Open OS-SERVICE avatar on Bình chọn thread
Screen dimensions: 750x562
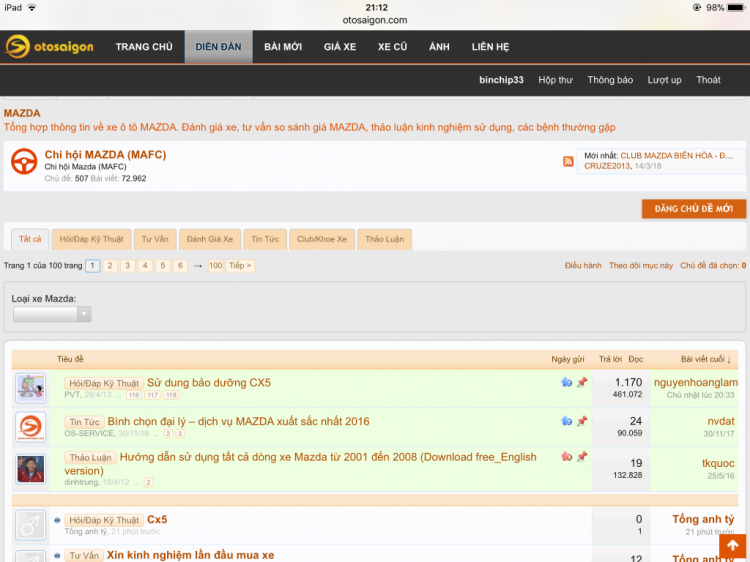pos(31,427)
